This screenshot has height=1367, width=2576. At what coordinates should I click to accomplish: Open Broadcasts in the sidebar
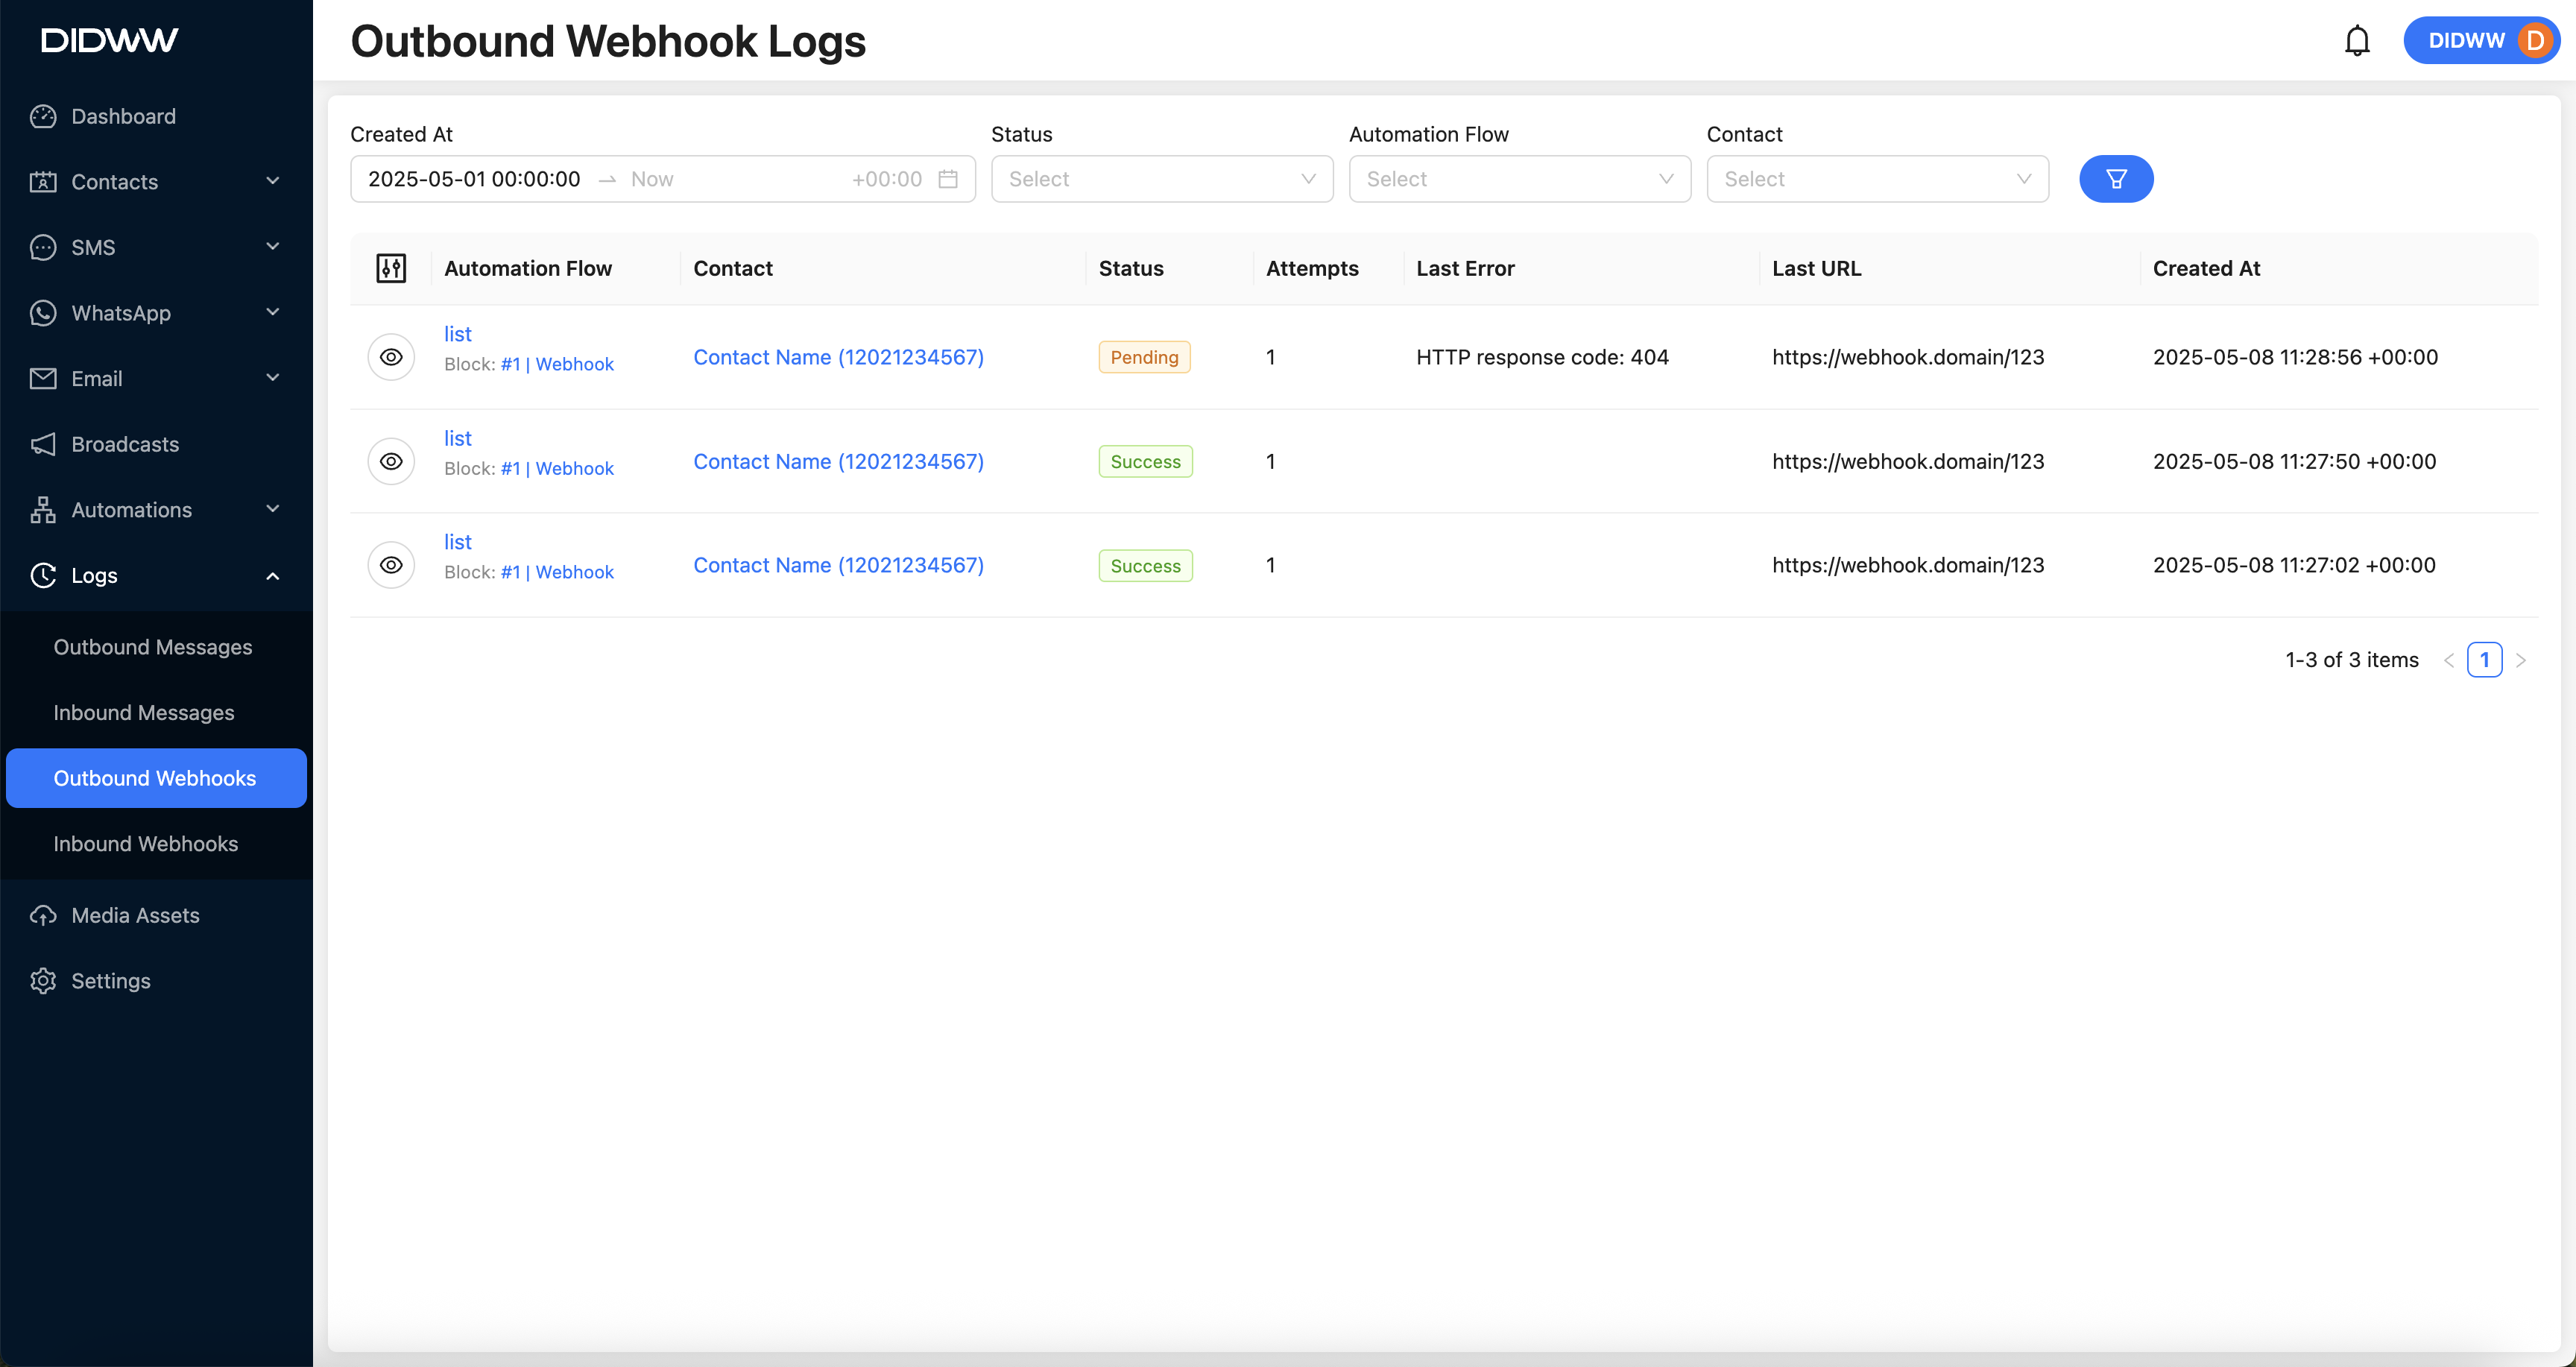[125, 444]
